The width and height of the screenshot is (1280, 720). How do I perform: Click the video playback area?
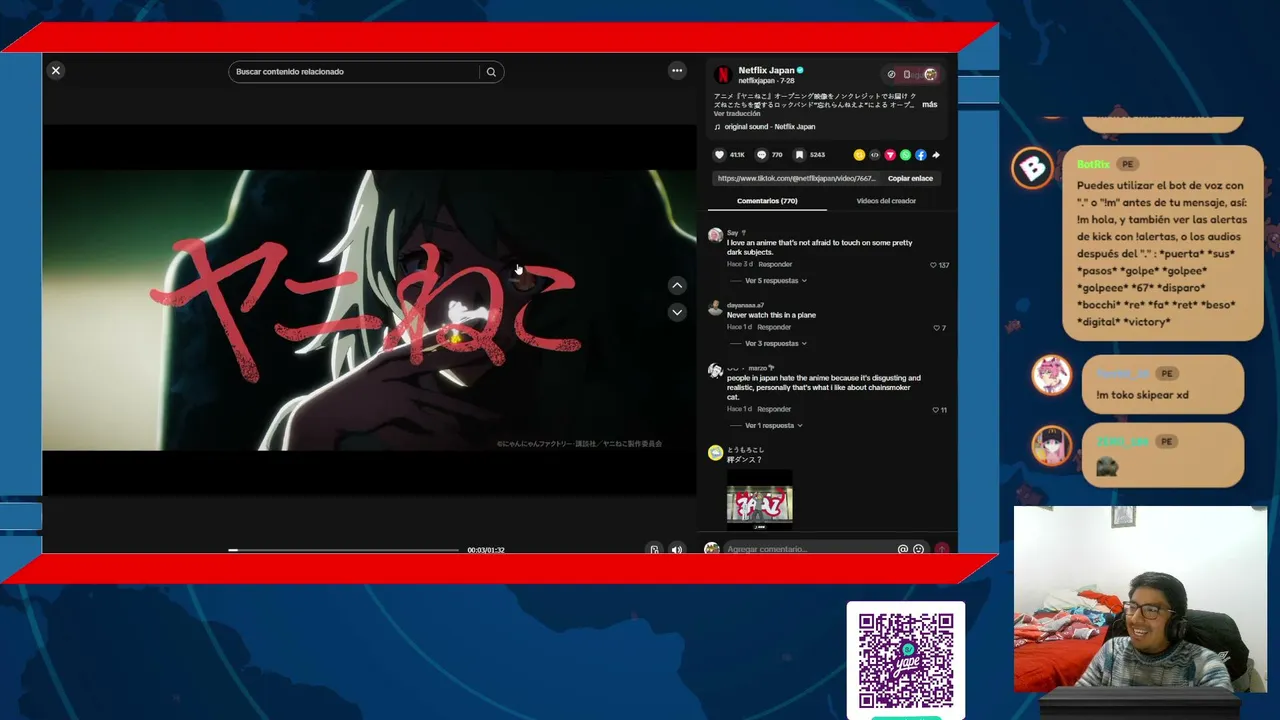(369, 310)
